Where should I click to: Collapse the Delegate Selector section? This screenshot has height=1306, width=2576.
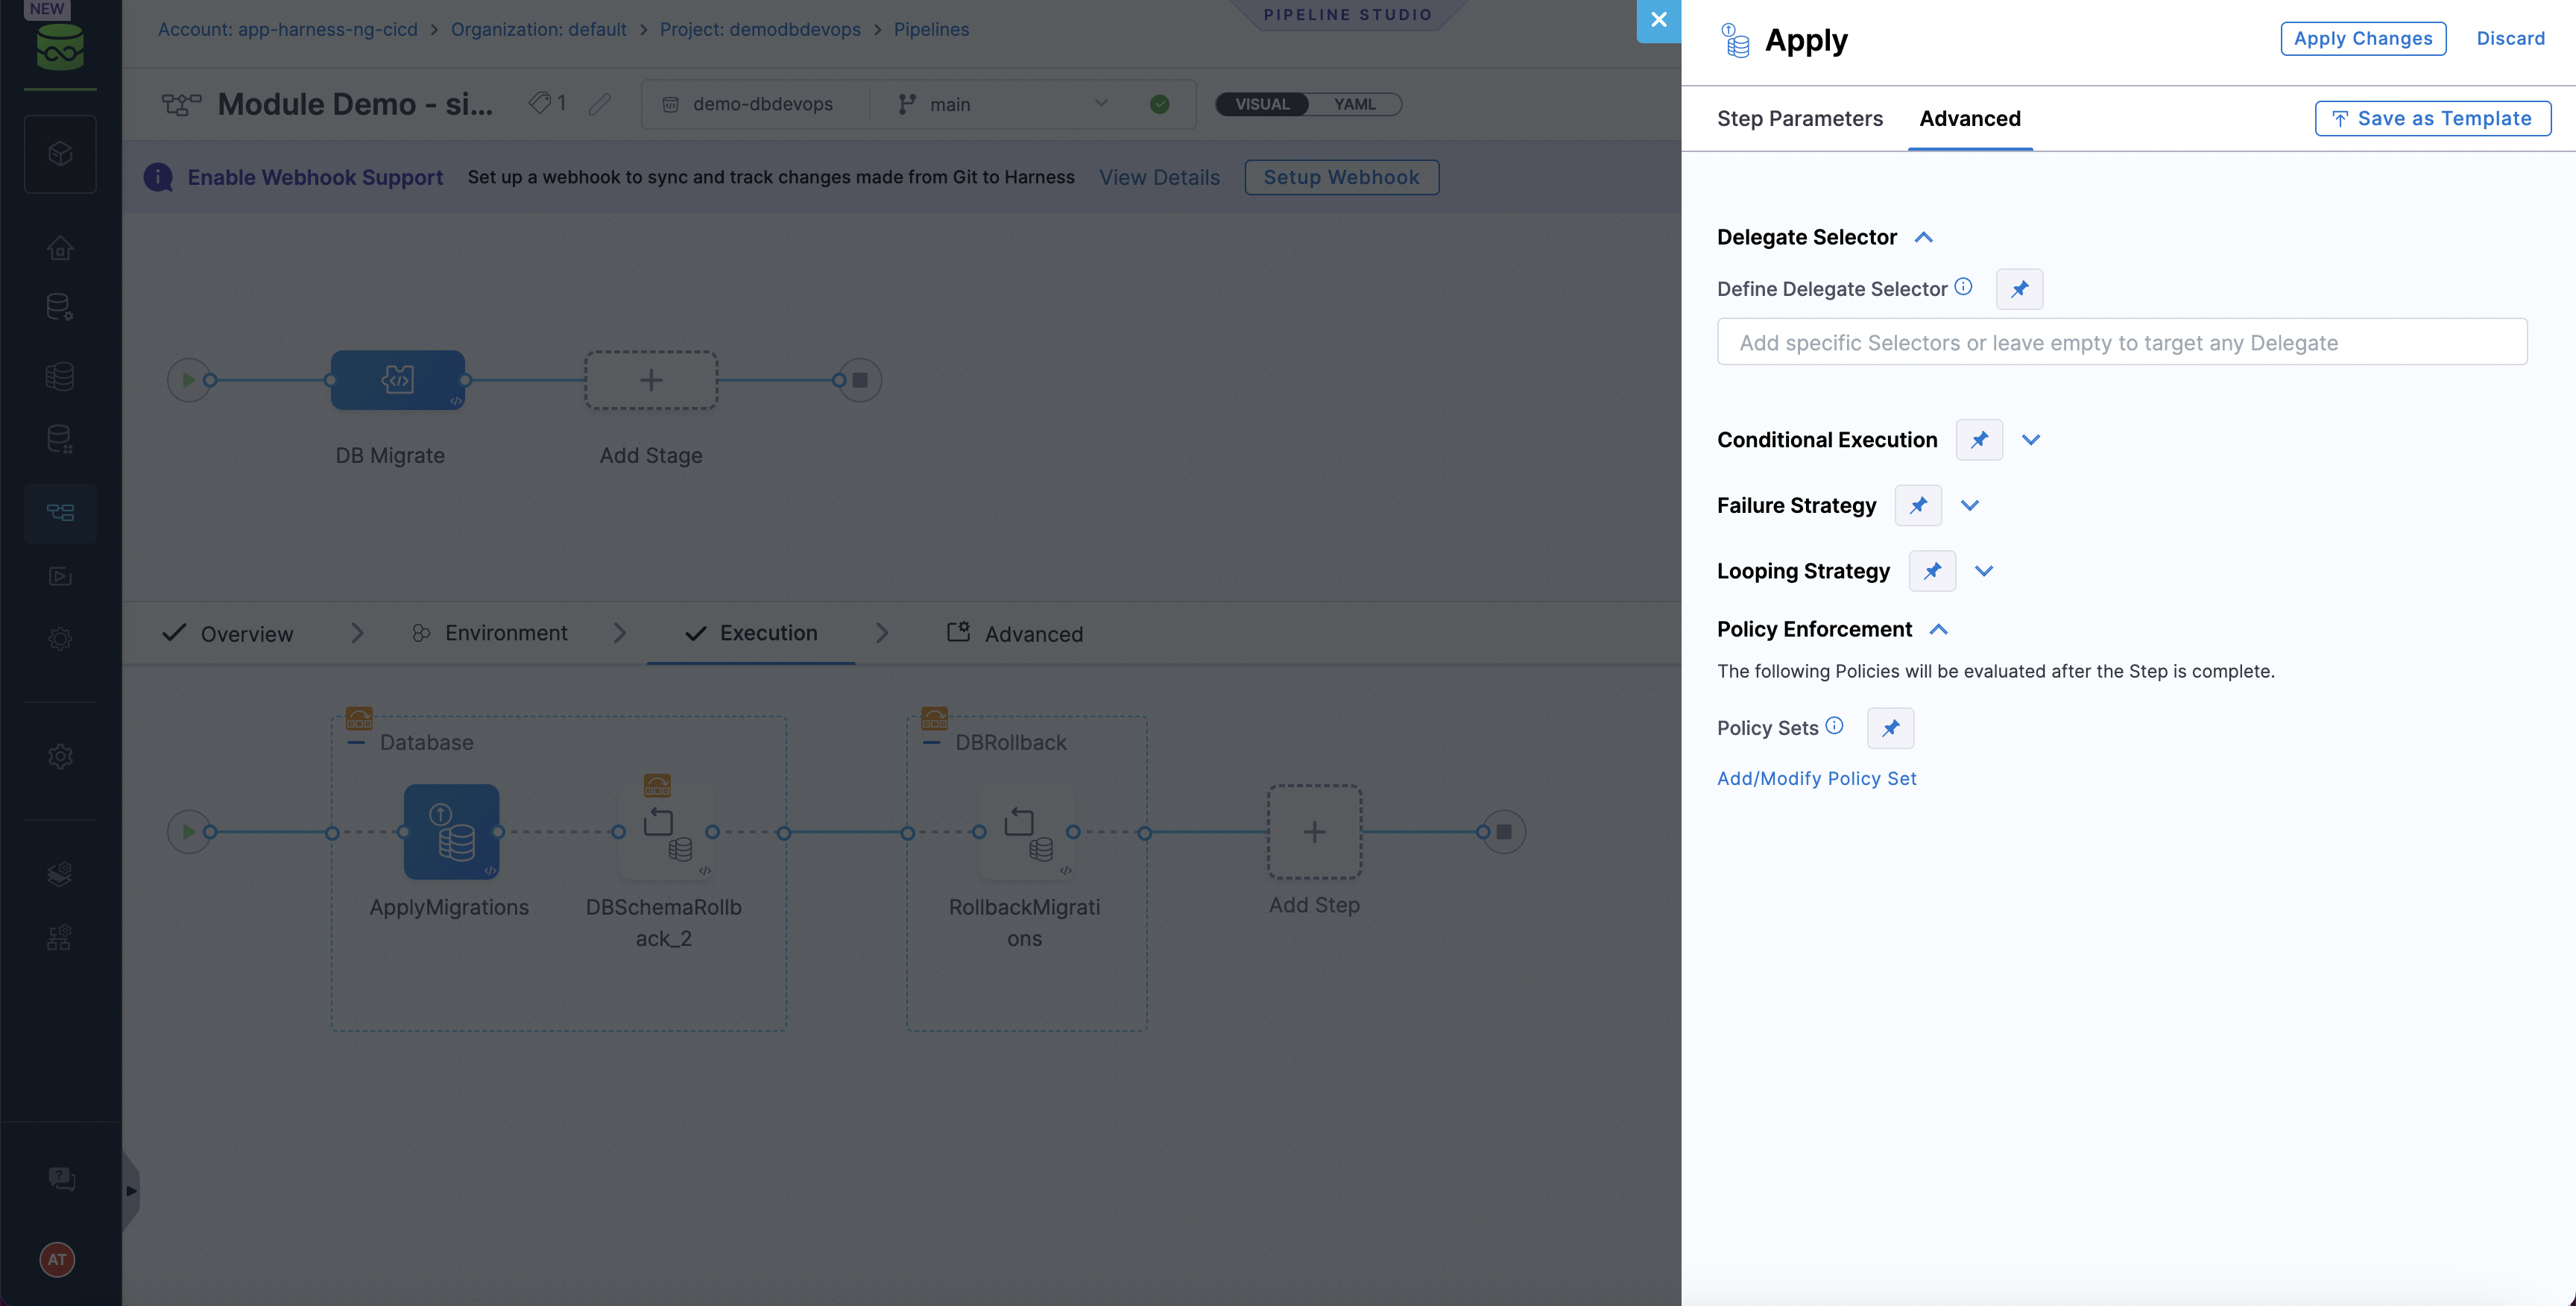pos(1923,236)
